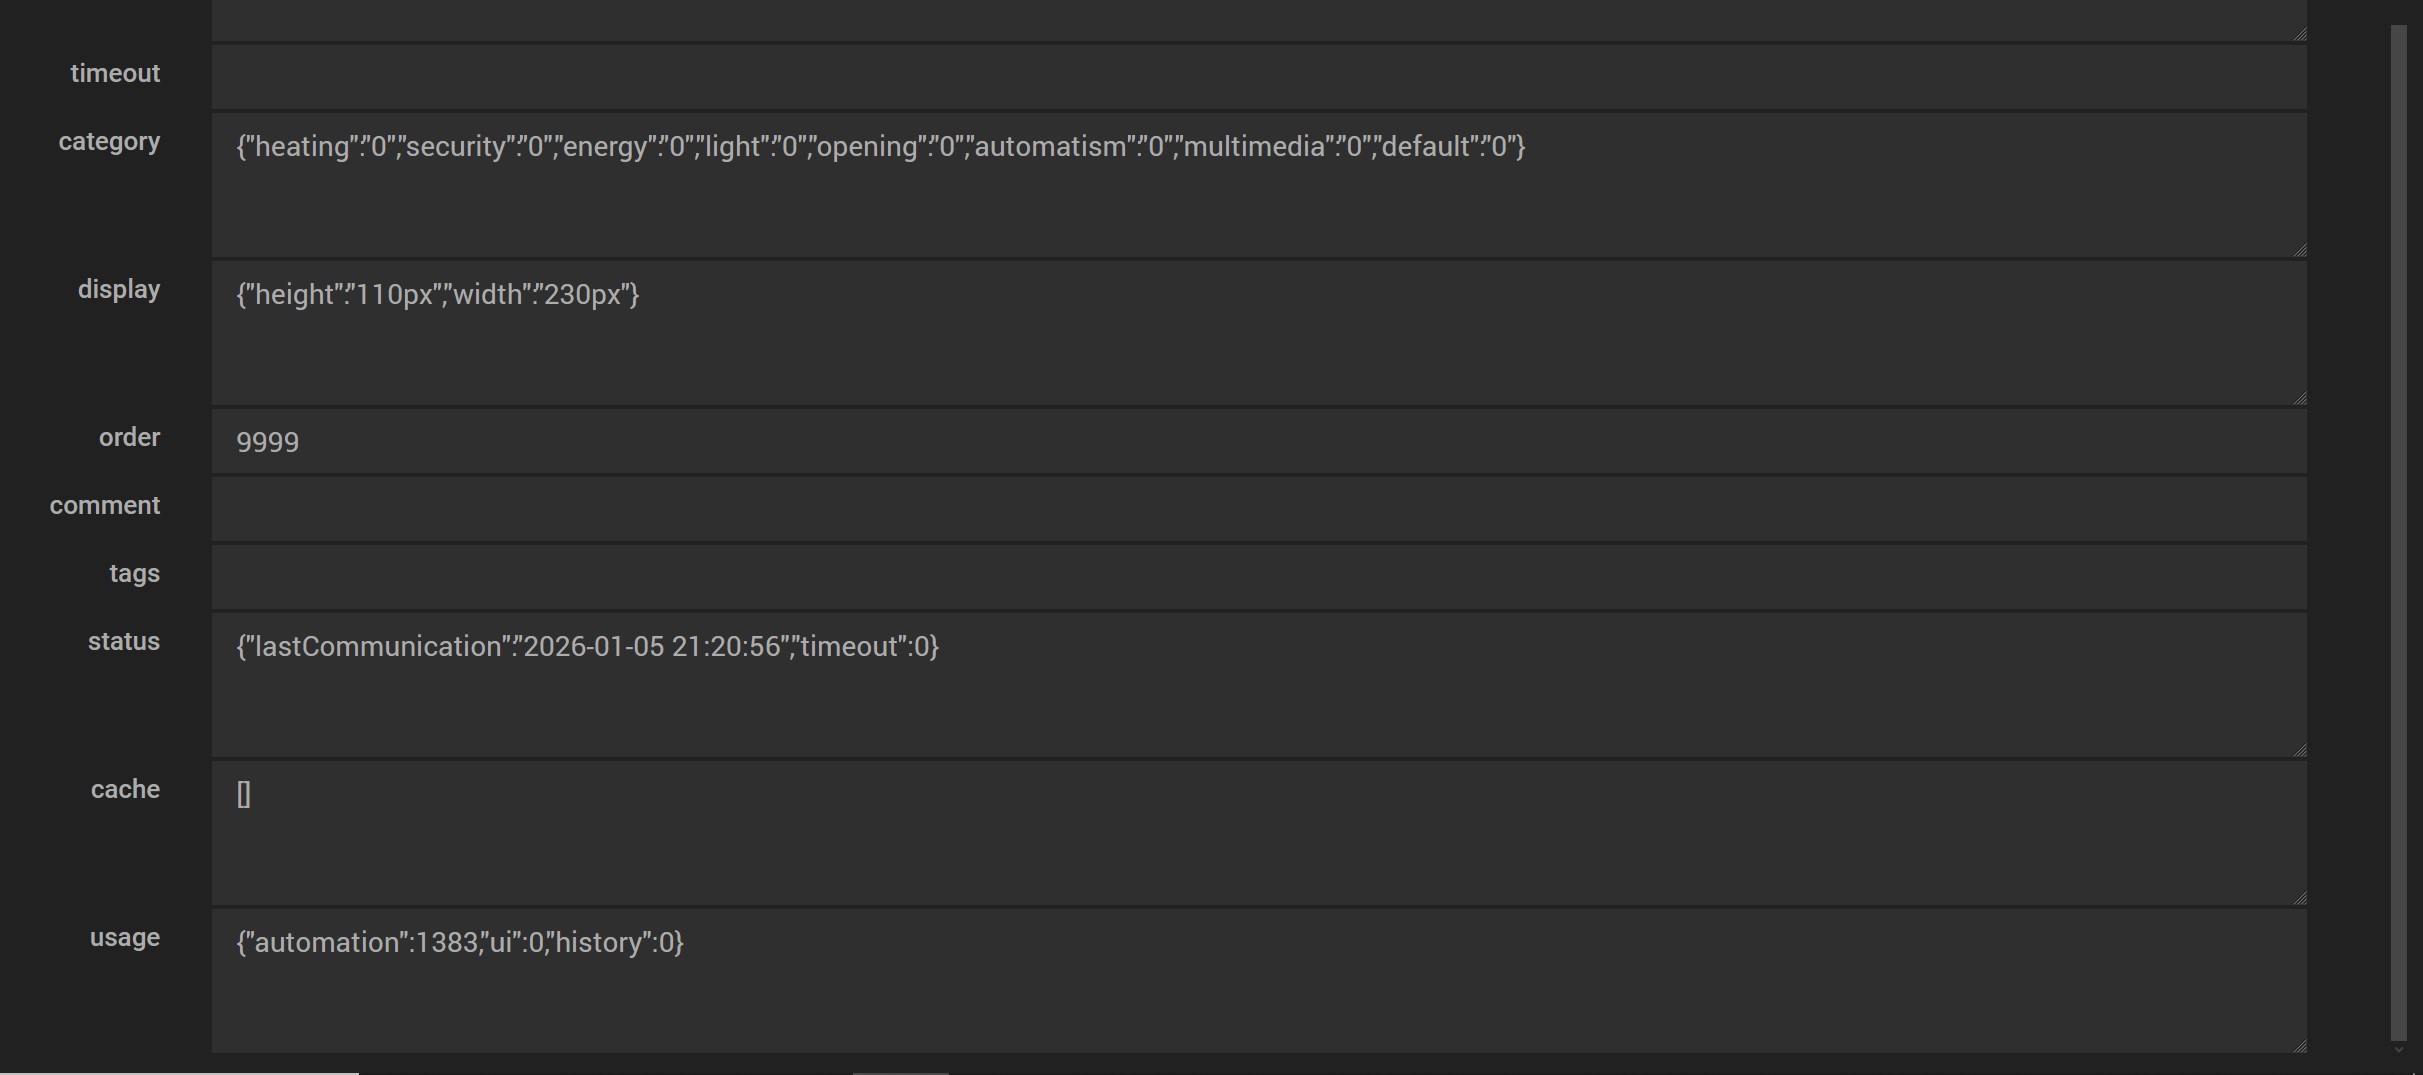Screen dimensions: 2423x1075
Task: Click the usage automation textarea
Action: click(x=1258, y=981)
